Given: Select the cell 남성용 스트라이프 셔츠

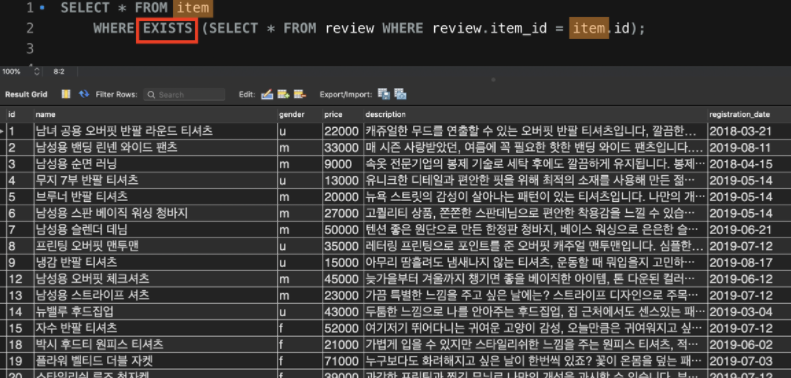Looking at the screenshot, I should click(155, 295).
